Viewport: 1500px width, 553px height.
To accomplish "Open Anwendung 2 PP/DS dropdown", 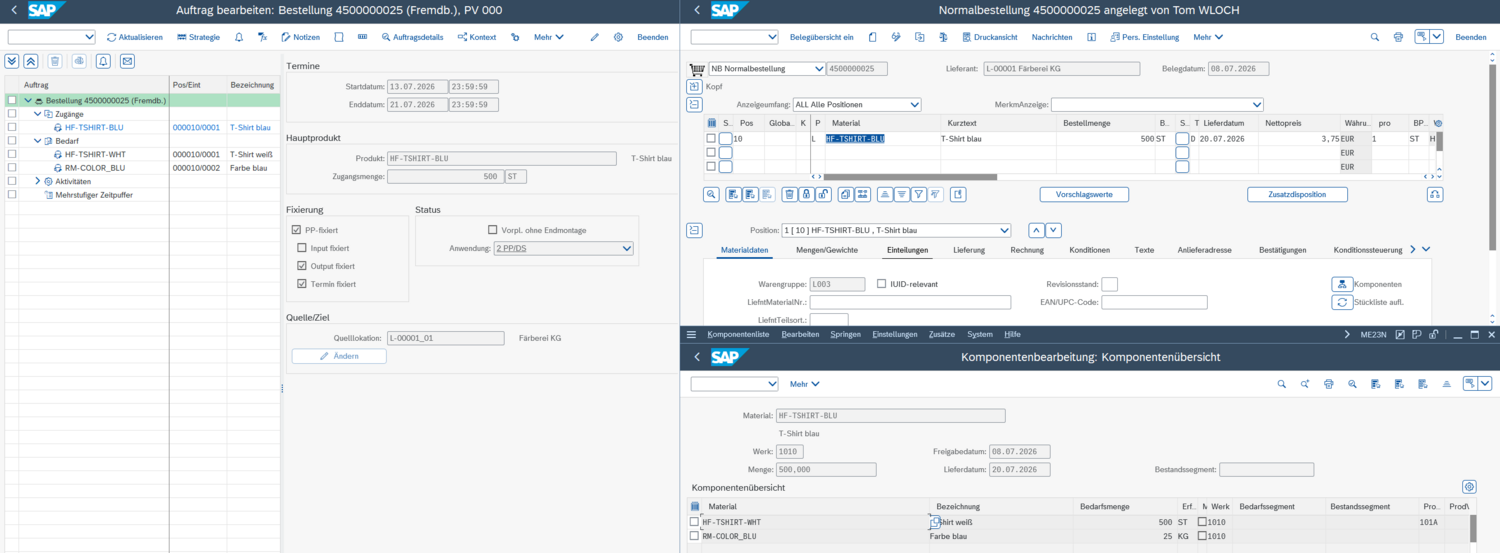I will pos(564,248).
